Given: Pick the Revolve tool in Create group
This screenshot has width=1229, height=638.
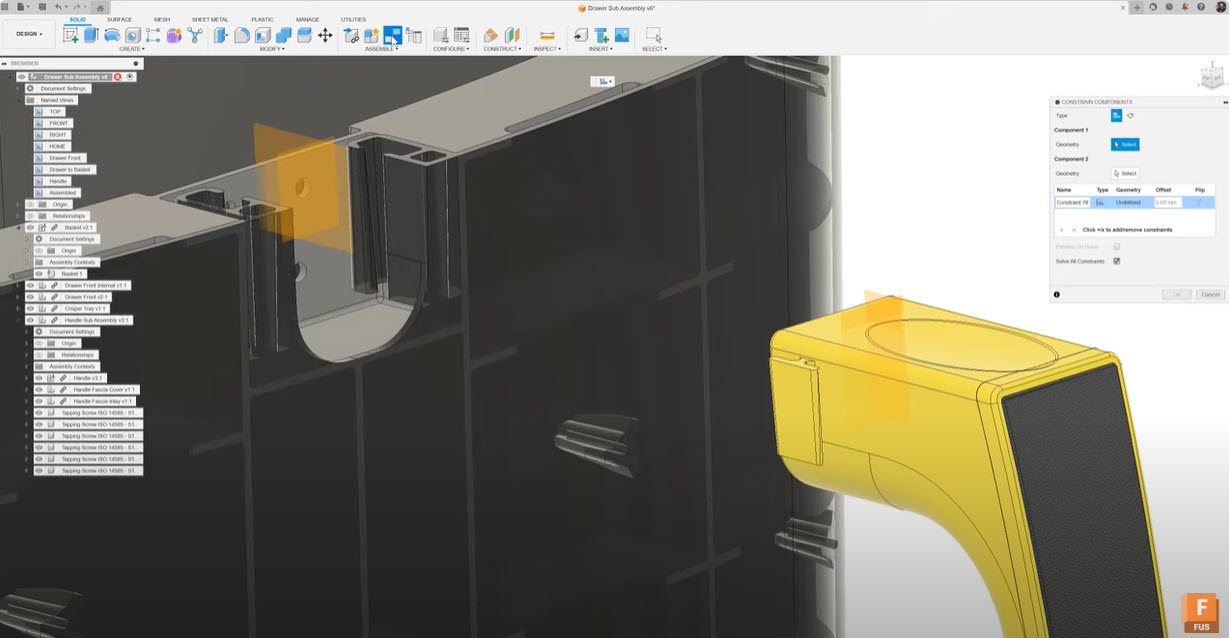Looking at the screenshot, I should 112,35.
